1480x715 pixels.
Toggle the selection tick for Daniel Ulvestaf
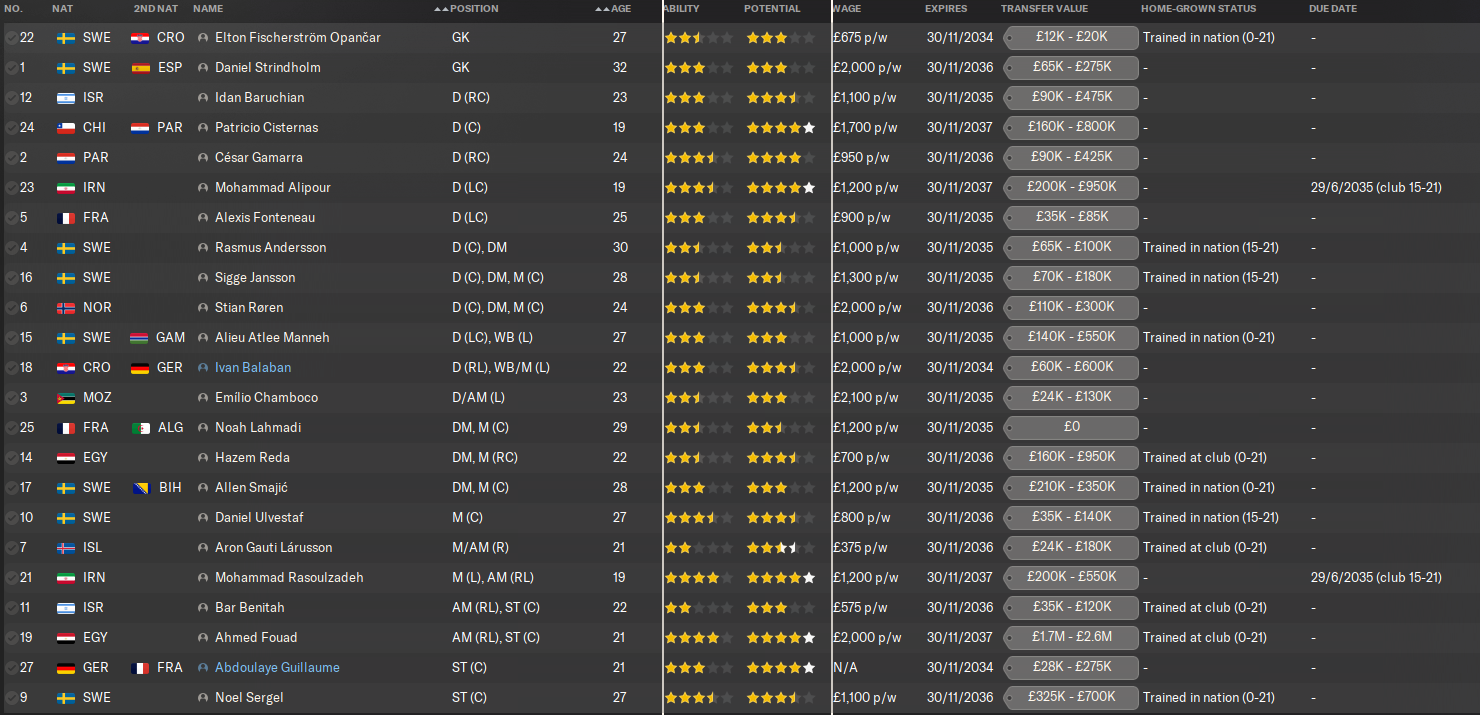(11, 518)
